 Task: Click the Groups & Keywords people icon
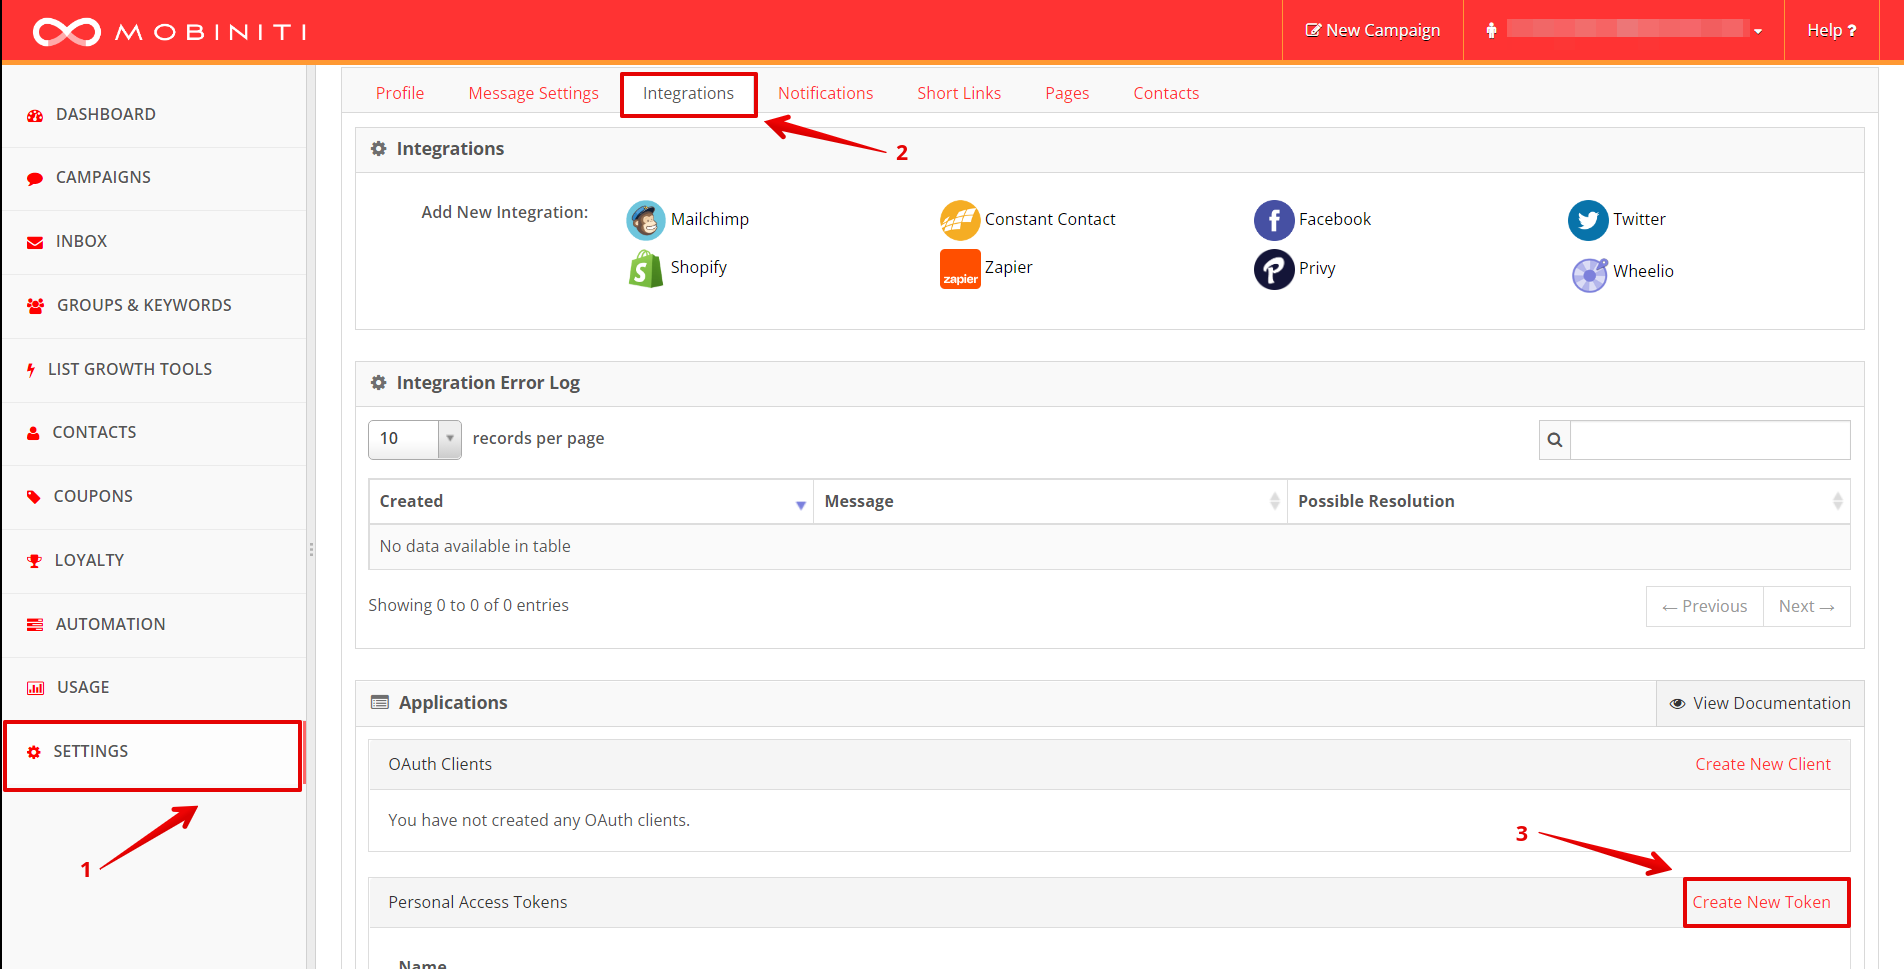[x=36, y=306]
